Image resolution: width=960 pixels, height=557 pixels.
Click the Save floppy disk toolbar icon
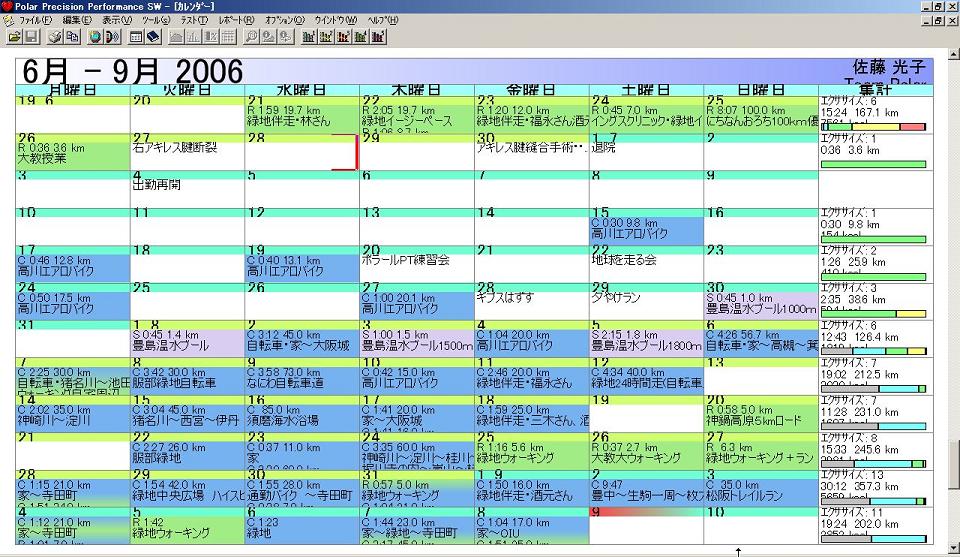[32, 37]
